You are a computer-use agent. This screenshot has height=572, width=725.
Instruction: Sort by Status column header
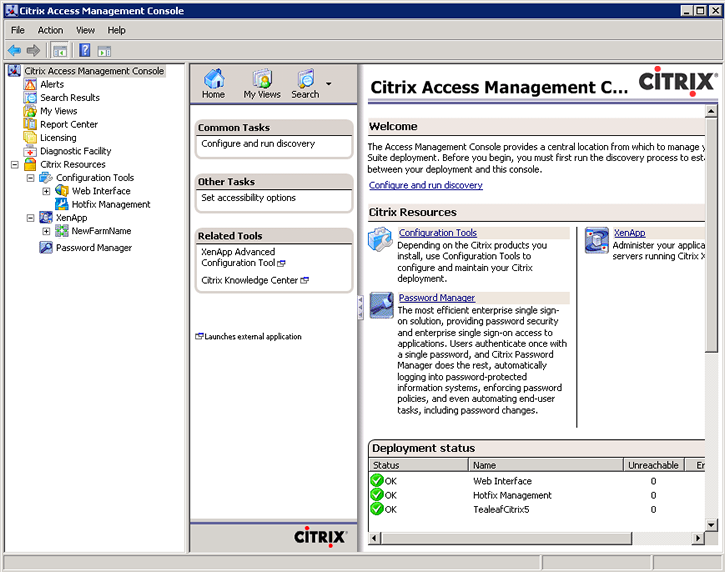coord(418,465)
